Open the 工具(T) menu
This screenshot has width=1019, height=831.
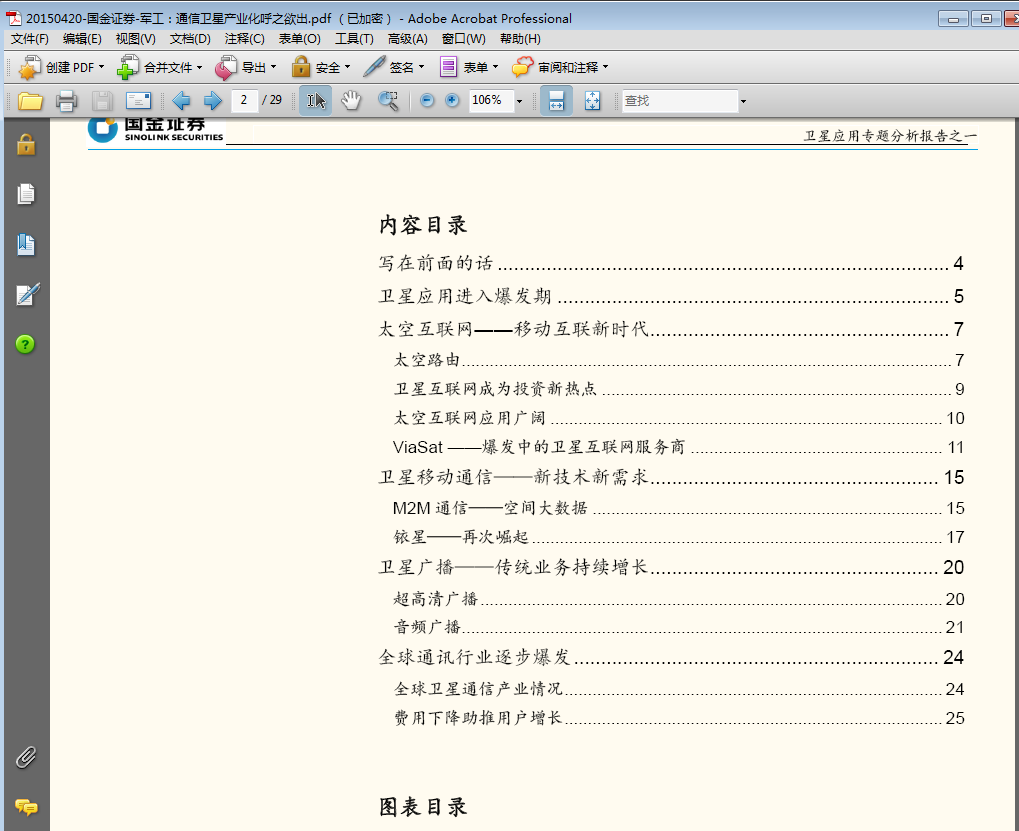click(354, 39)
